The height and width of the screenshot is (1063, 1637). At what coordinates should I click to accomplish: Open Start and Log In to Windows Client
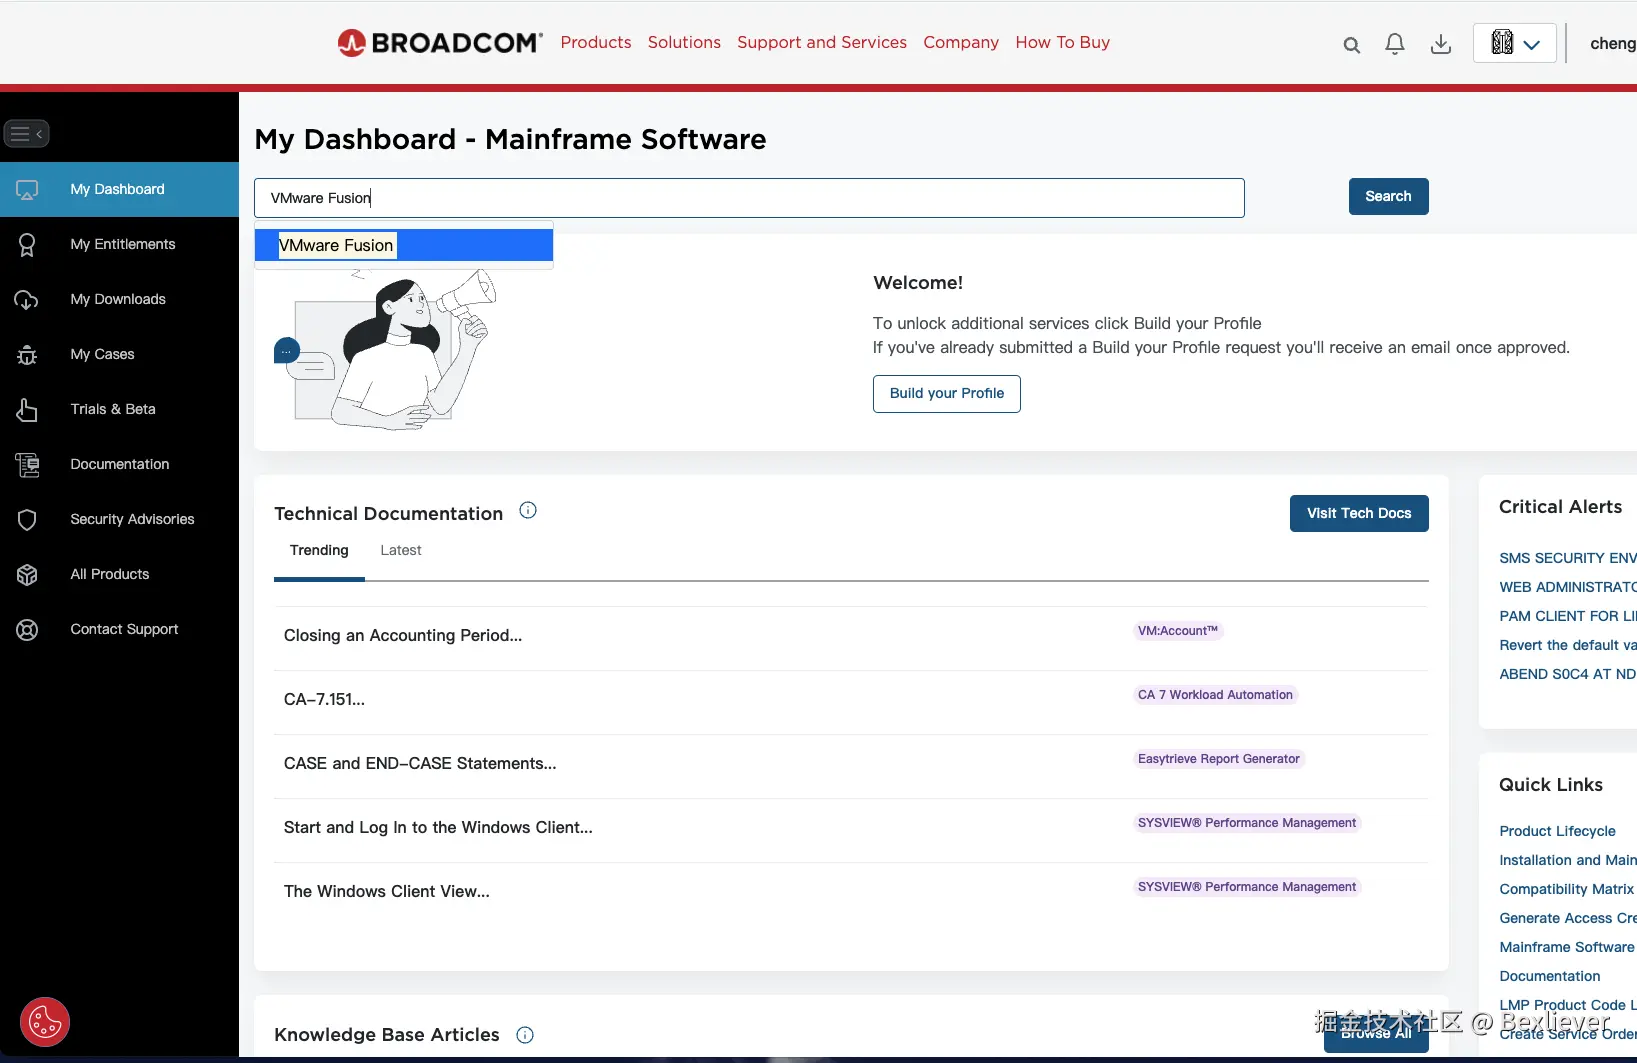[438, 827]
